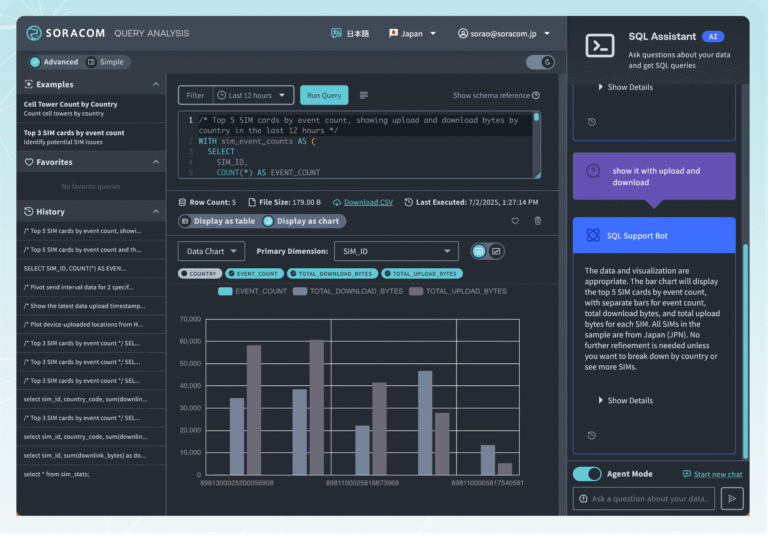The image size is (768, 535).
Task: Click the Download CSV cloud icon
Action: (x=336, y=202)
